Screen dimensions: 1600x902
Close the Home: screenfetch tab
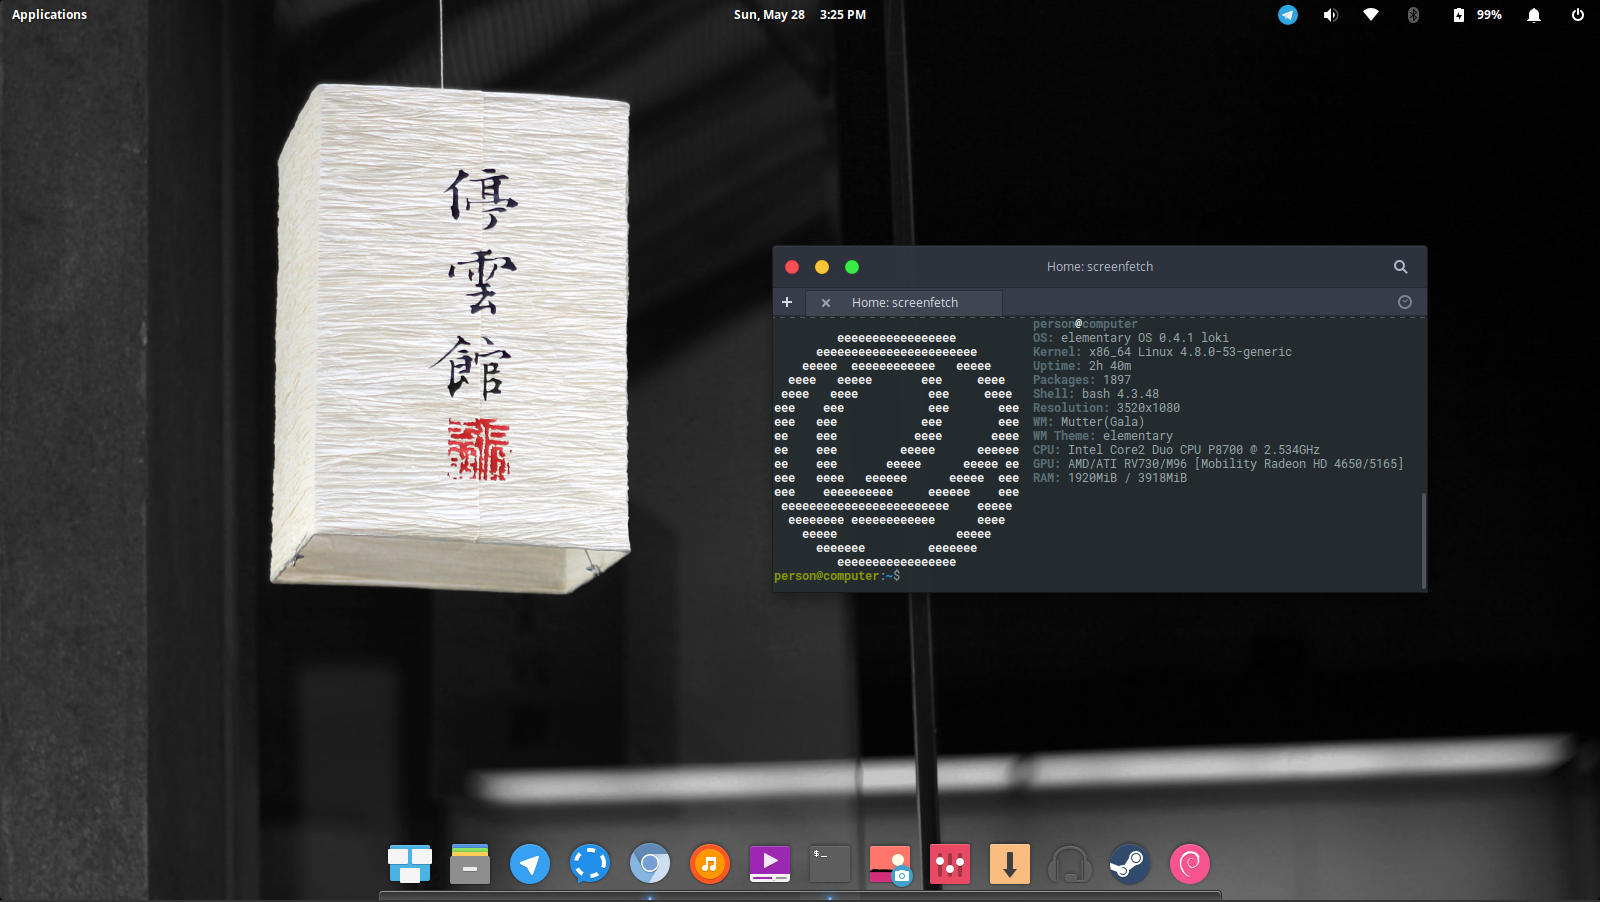(826, 303)
